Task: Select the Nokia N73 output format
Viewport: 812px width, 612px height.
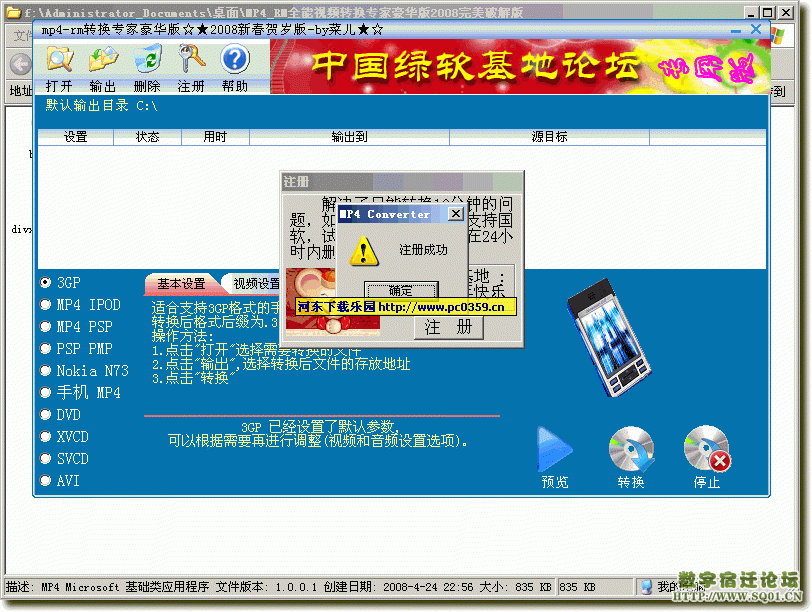Action: click(x=85, y=371)
